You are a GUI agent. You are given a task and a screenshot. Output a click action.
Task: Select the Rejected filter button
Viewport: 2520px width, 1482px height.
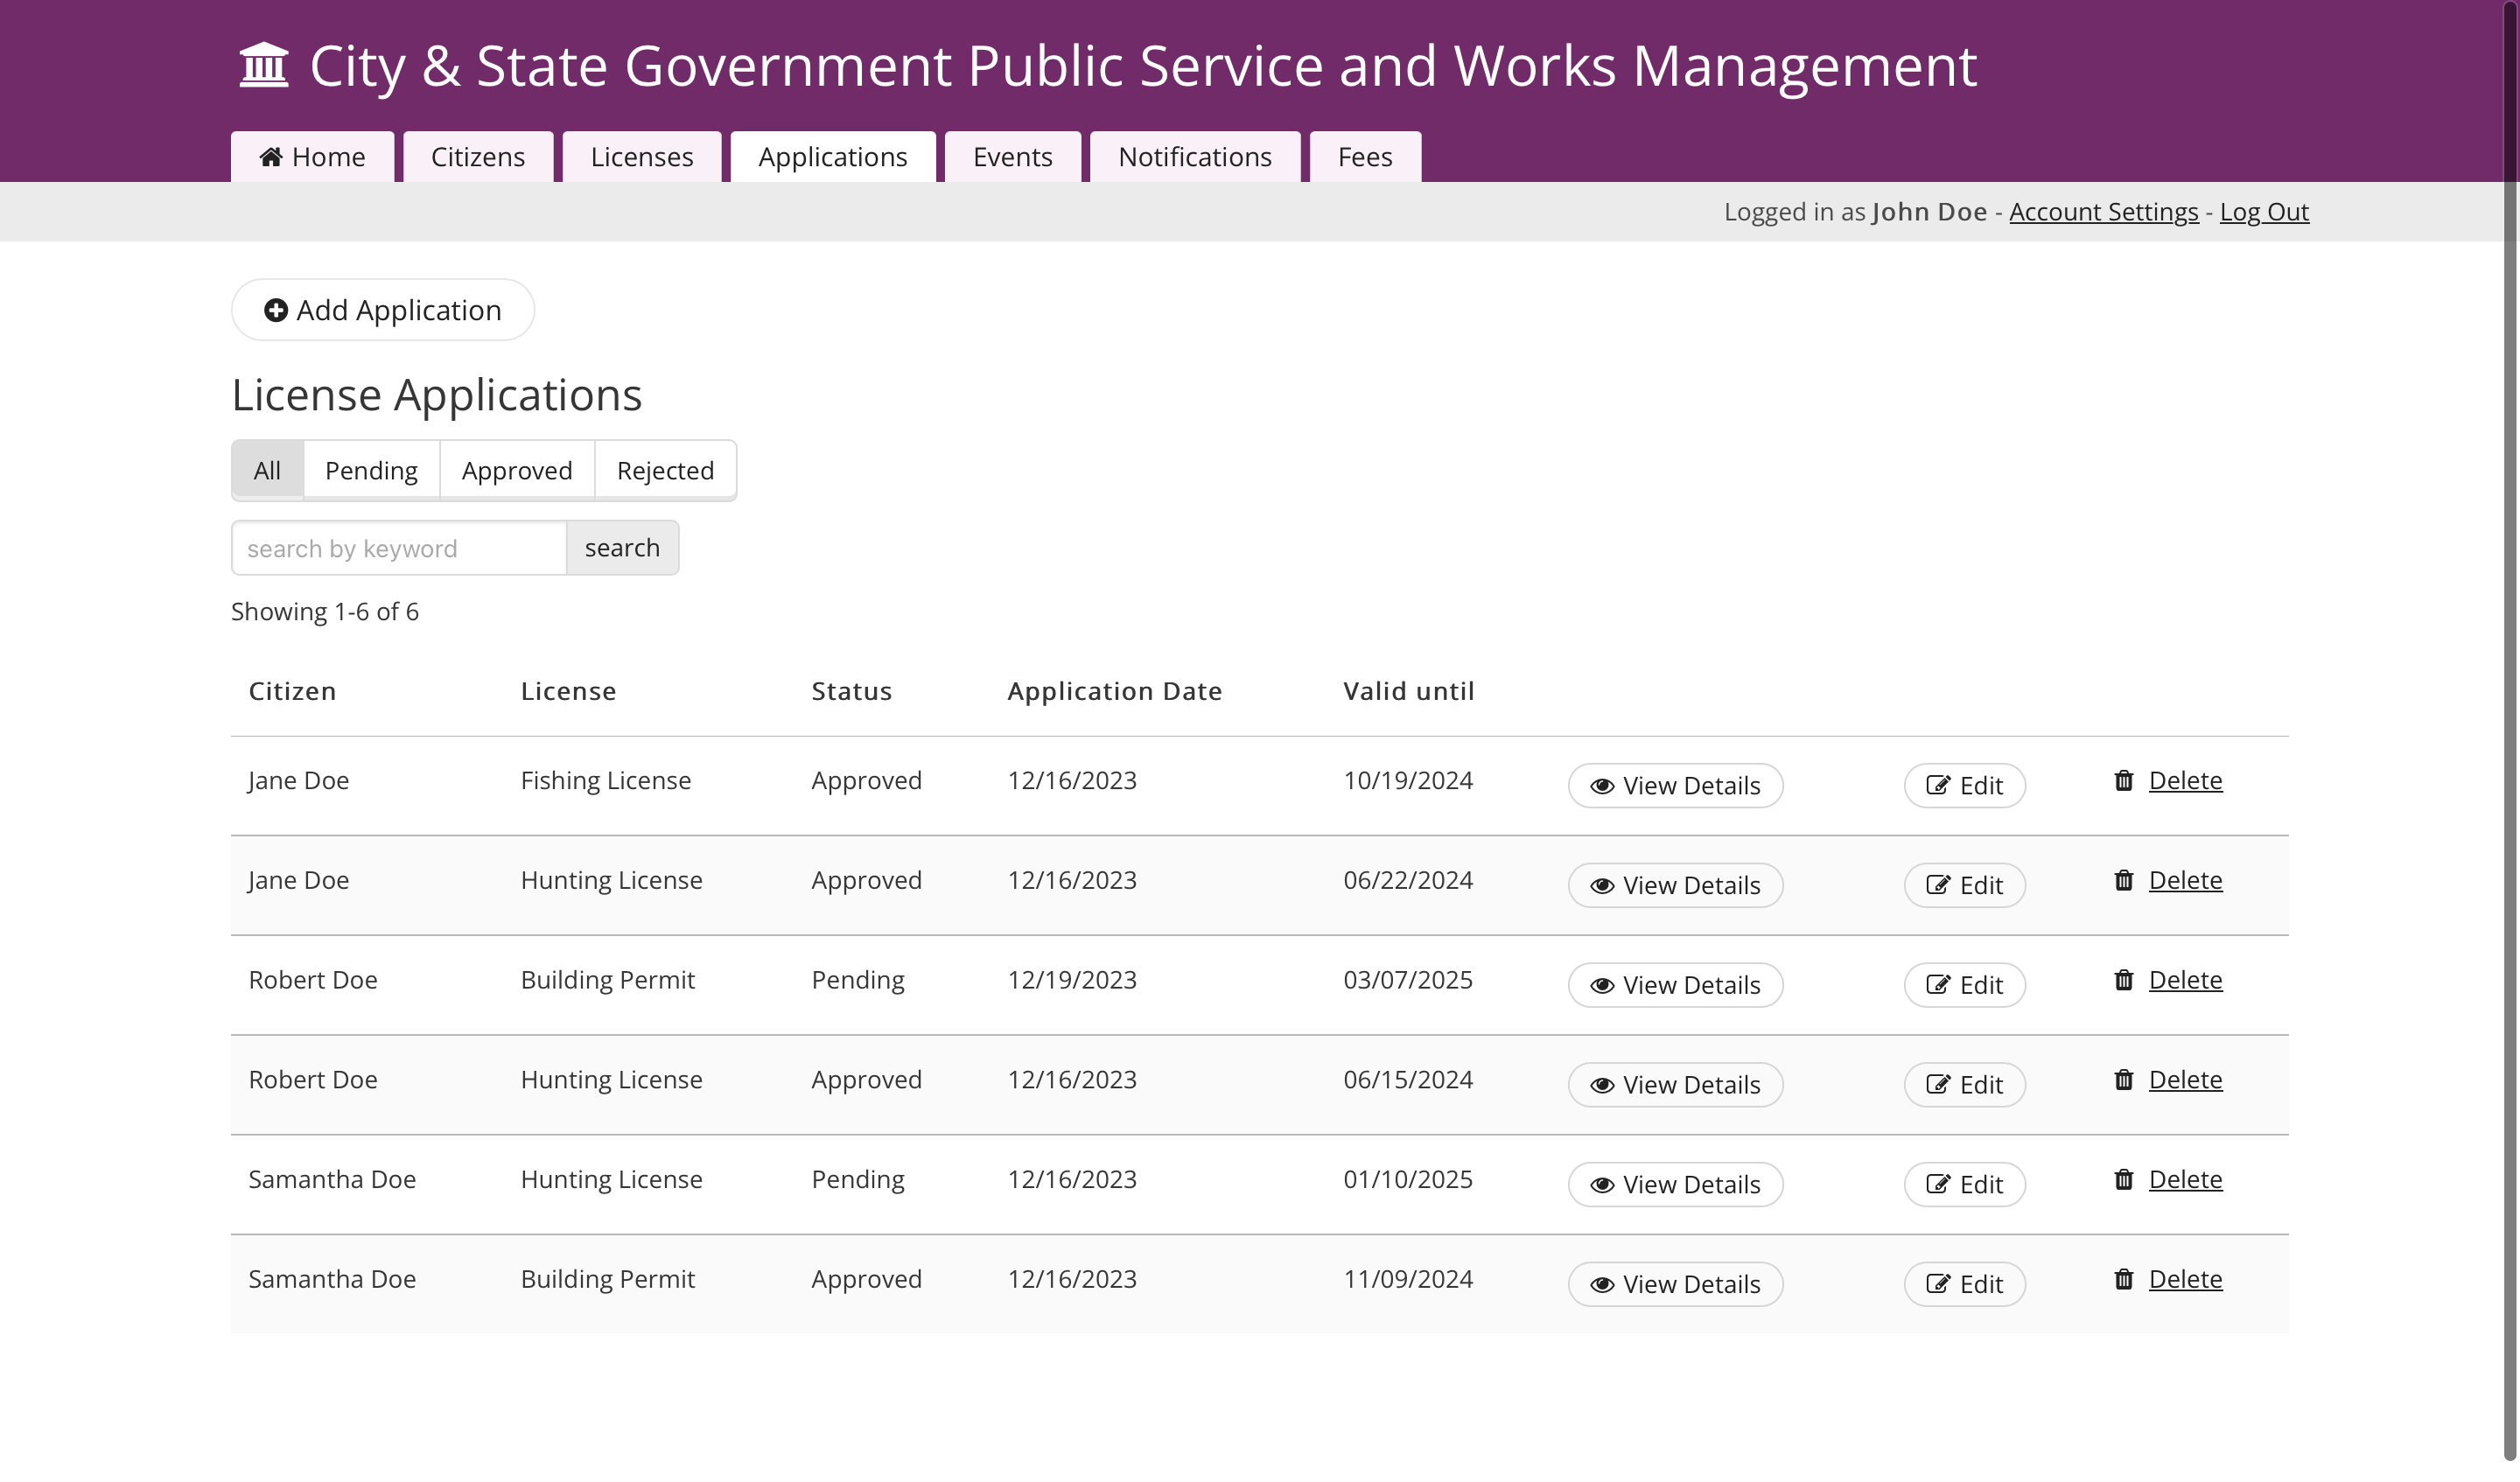(665, 471)
